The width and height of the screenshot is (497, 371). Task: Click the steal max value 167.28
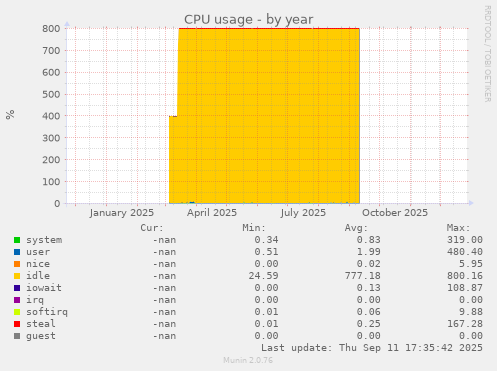click(x=465, y=324)
